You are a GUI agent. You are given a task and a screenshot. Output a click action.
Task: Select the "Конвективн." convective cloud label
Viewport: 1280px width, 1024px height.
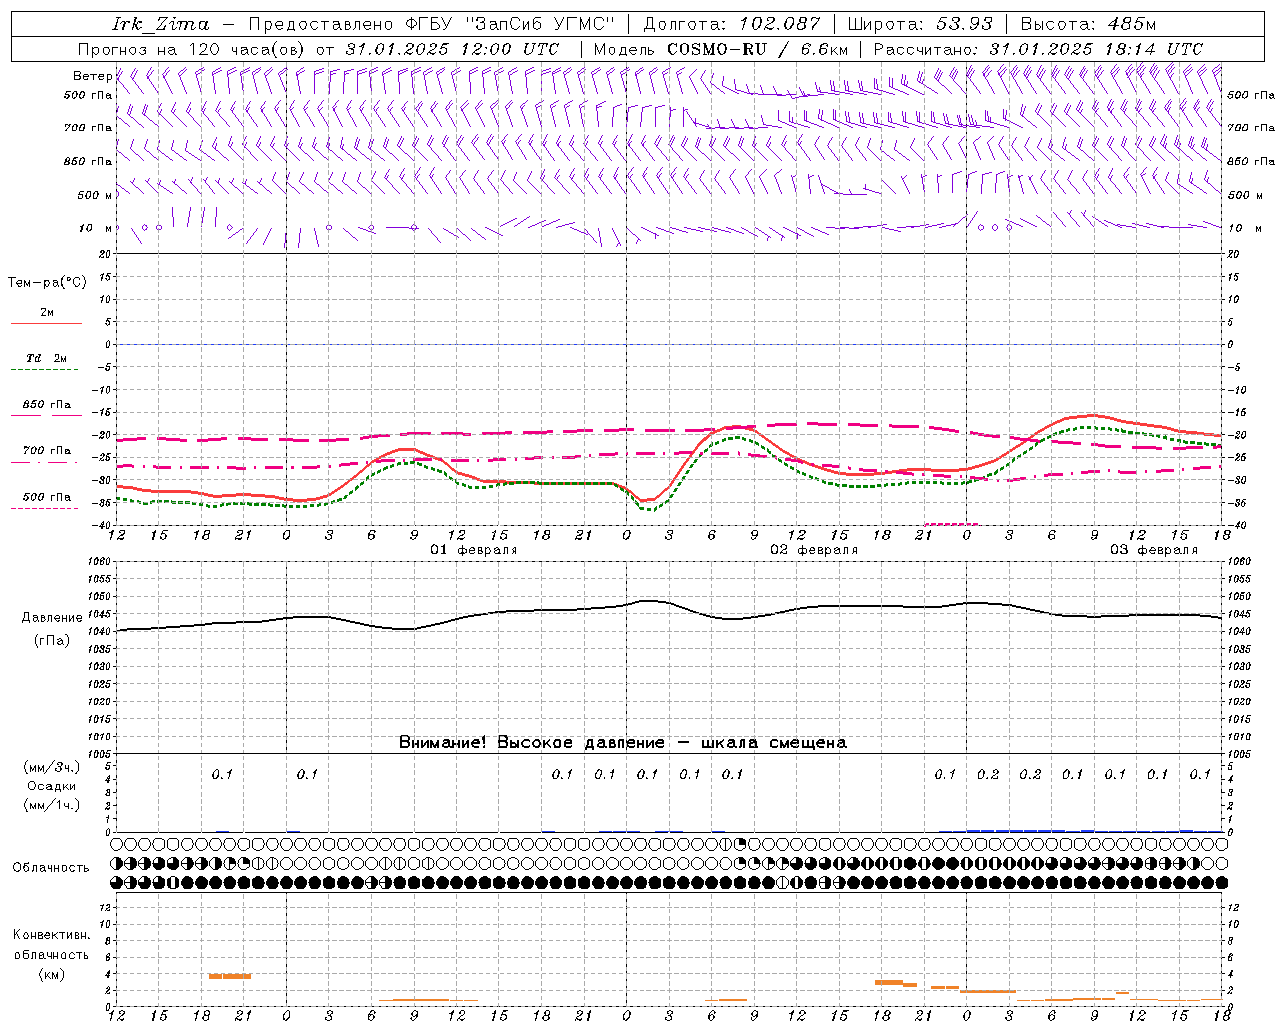pyautogui.click(x=51, y=935)
